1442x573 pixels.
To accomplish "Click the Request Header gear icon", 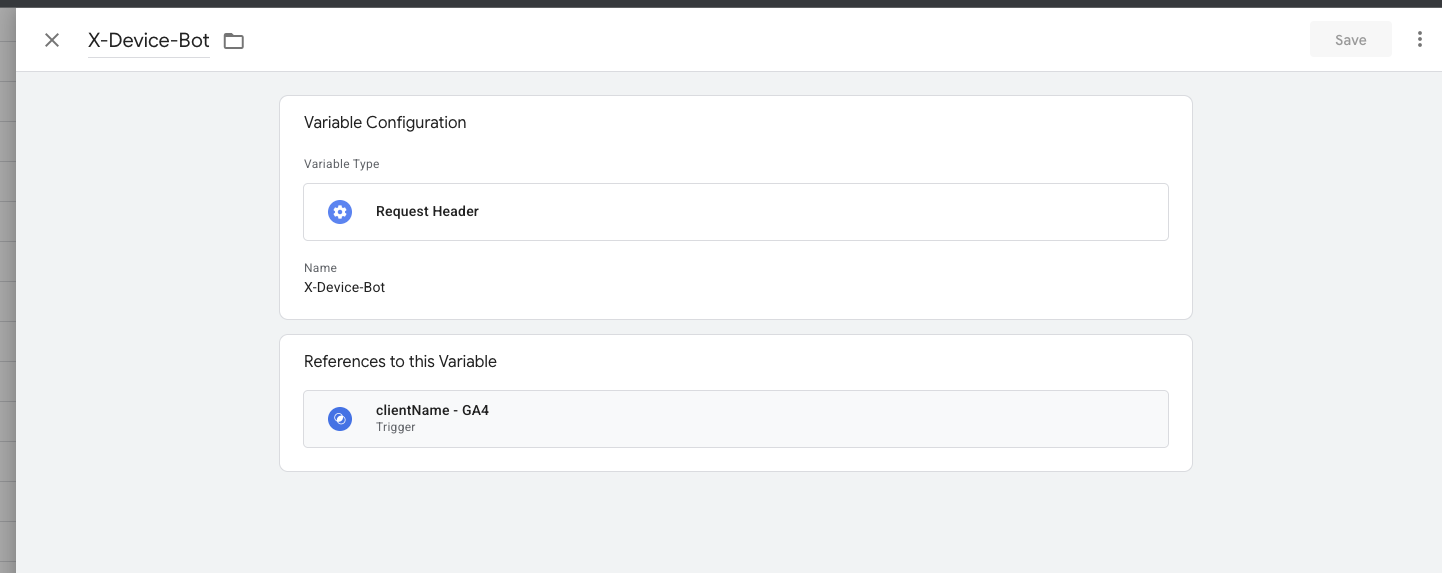I will pos(340,212).
